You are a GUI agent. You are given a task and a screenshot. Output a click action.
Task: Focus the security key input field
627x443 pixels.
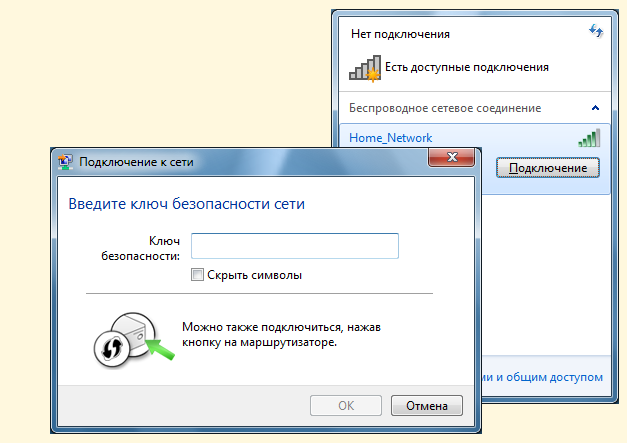tap(295, 246)
